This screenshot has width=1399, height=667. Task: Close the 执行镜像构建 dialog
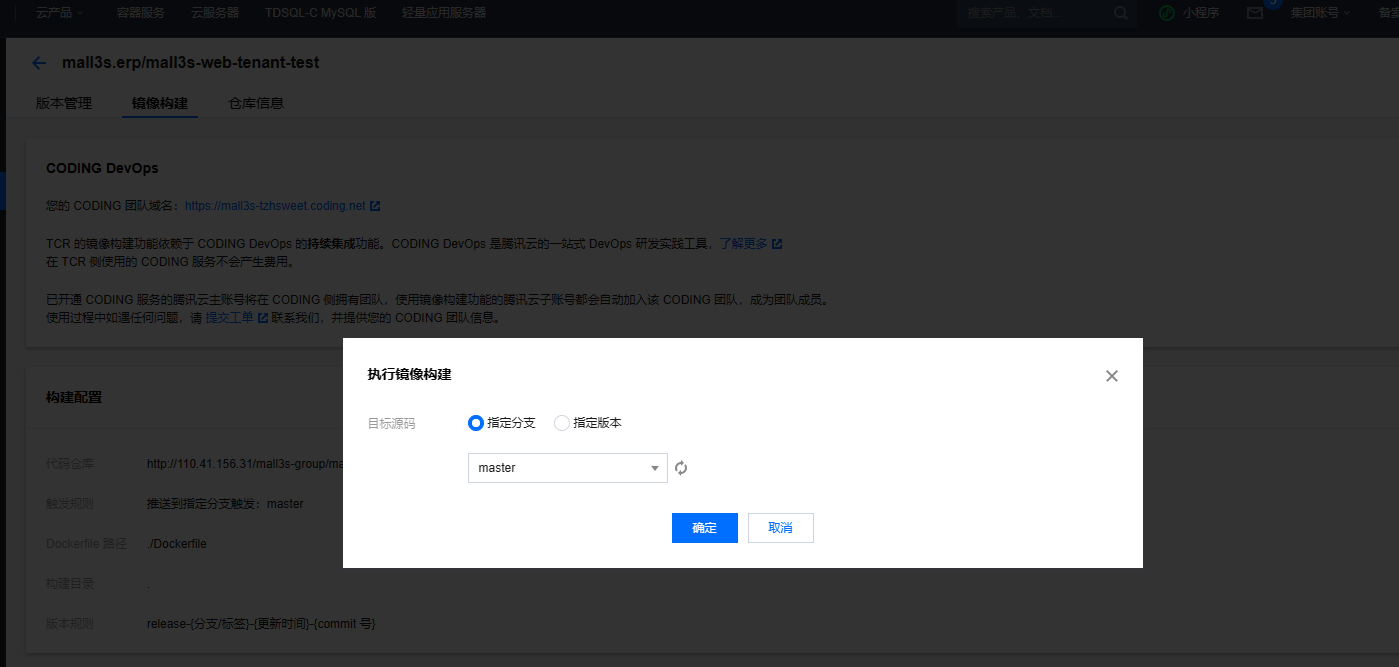1112,376
